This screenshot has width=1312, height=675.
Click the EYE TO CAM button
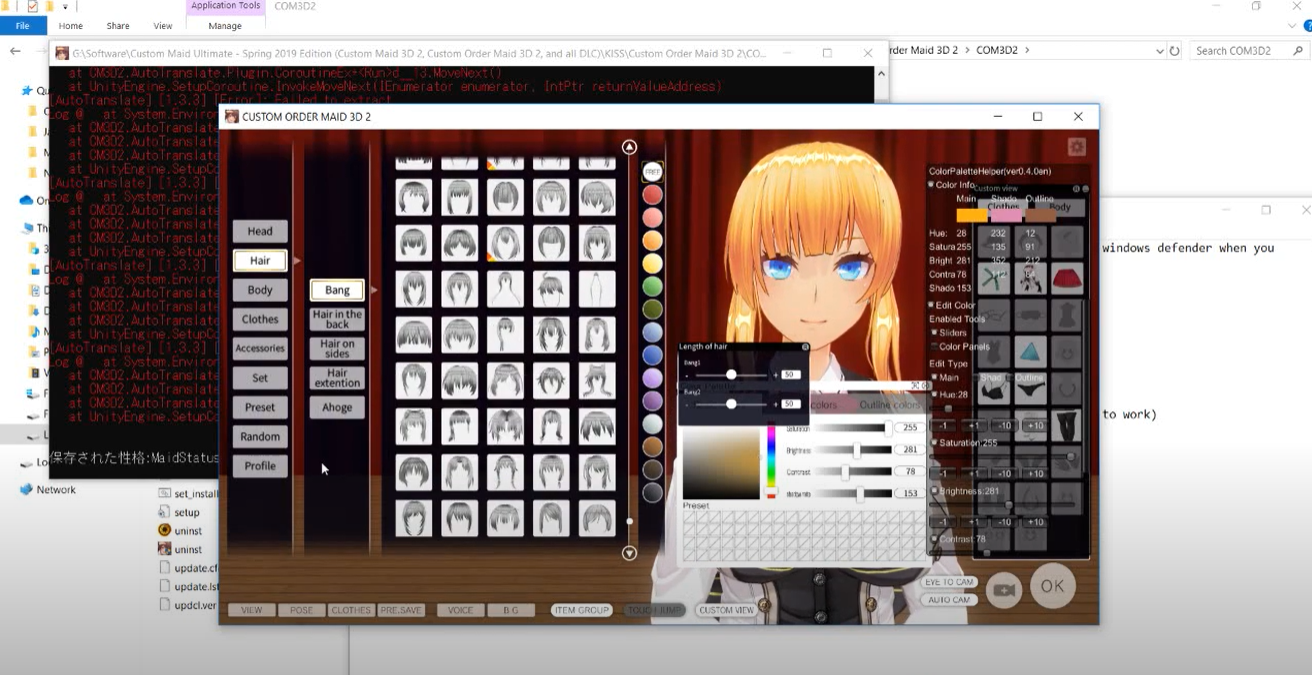(949, 582)
